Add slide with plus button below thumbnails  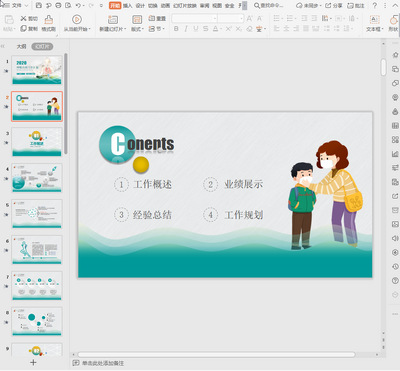[x=33, y=362]
